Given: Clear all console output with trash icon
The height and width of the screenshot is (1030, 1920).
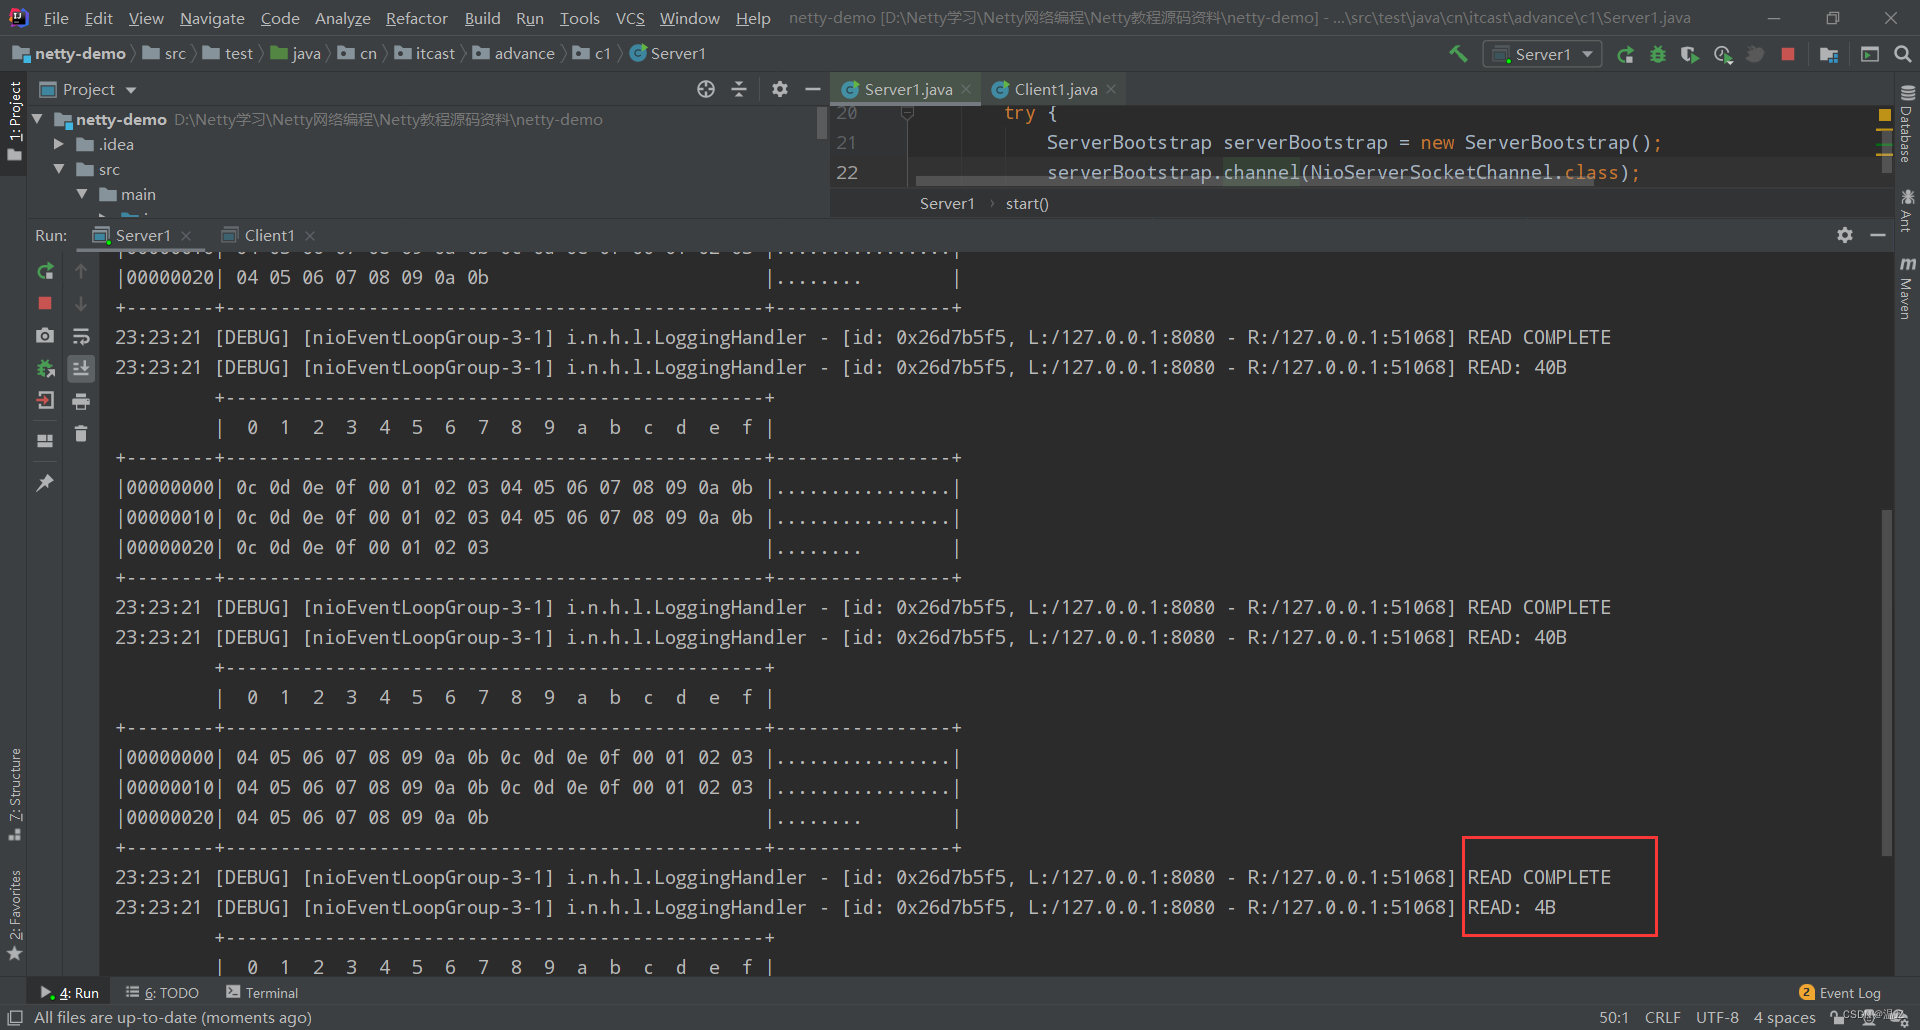Looking at the screenshot, I should 81,434.
